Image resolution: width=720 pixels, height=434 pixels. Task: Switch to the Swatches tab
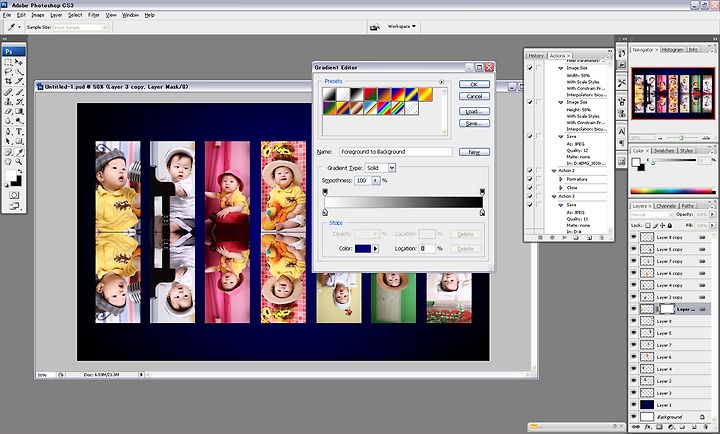coord(664,151)
